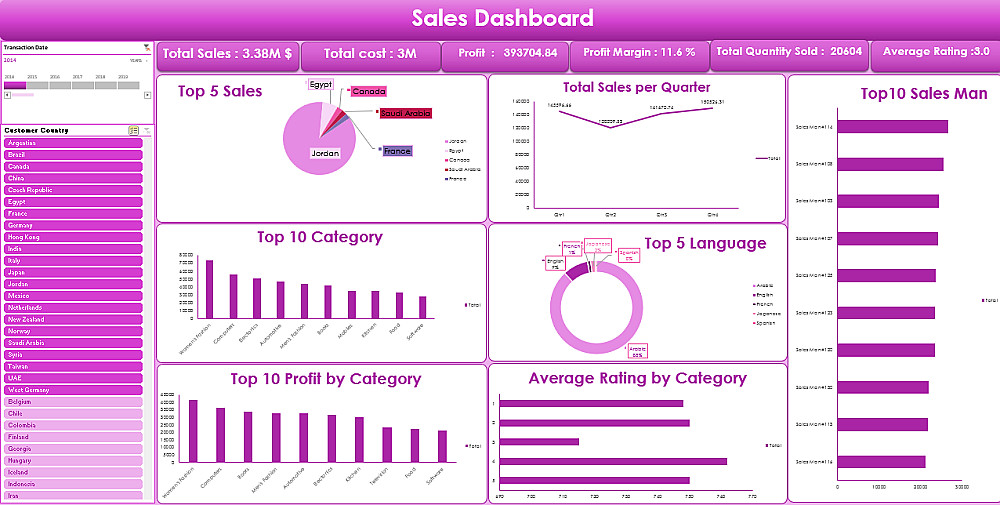1000x505 pixels.
Task: Select the Canada country filter
Action: (x=73, y=166)
